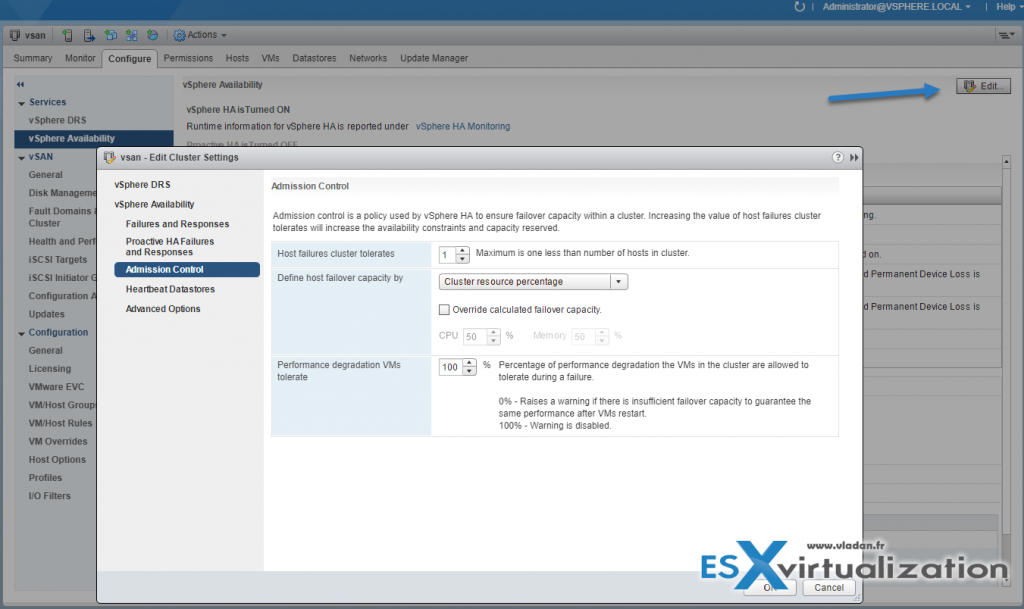
Task: Select Profiles in sidebar
Action: pyautogui.click(x=45, y=478)
